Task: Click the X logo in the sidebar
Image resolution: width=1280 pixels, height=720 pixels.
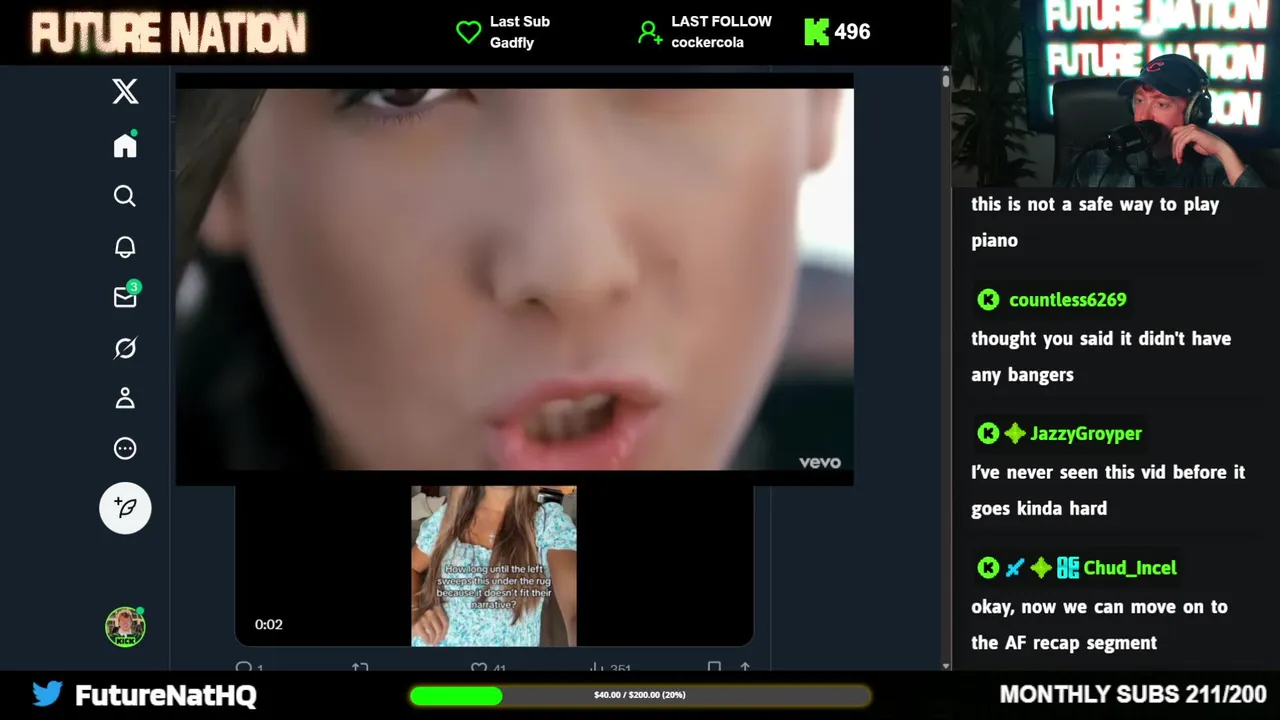Action: pos(125,92)
